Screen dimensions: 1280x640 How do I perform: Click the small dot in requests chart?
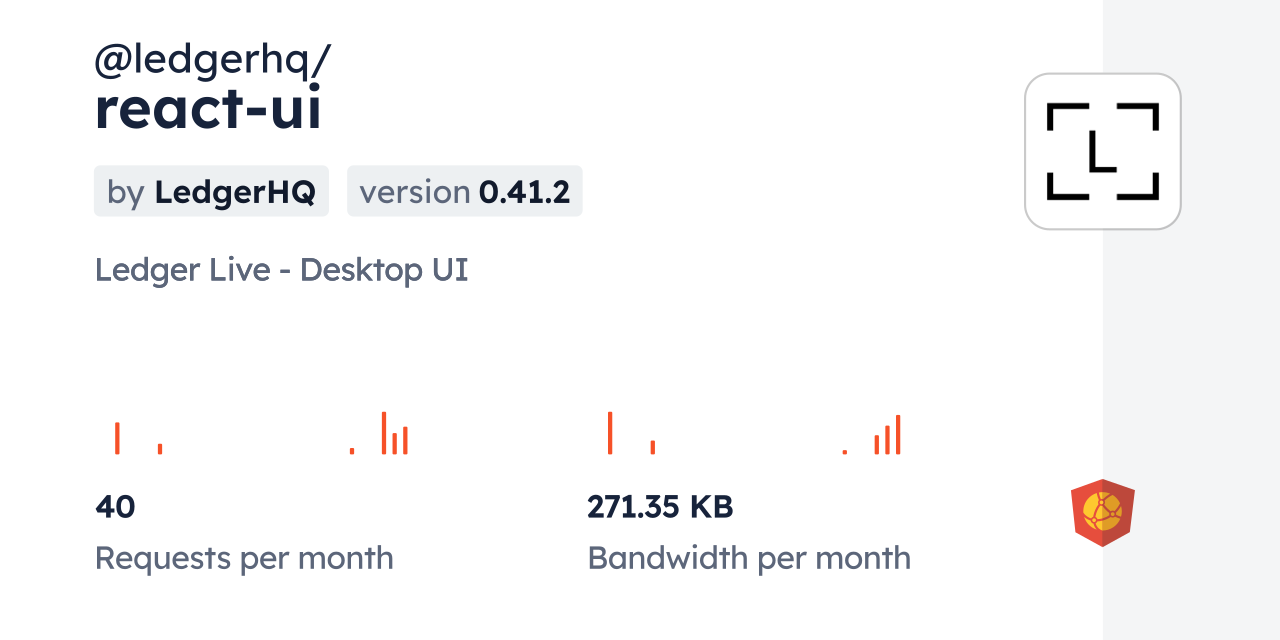click(x=352, y=451)
